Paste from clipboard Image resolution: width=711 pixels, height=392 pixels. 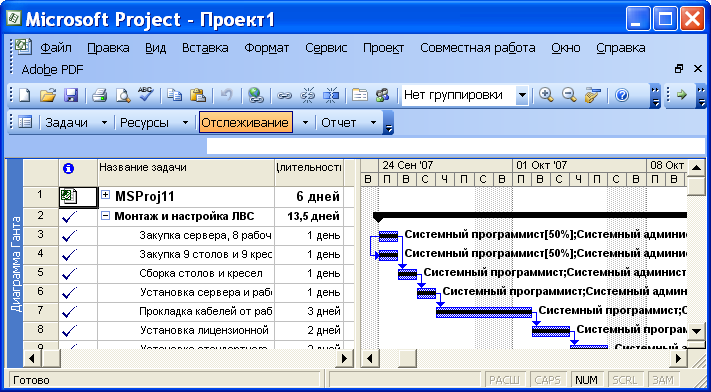pos(198,95)
